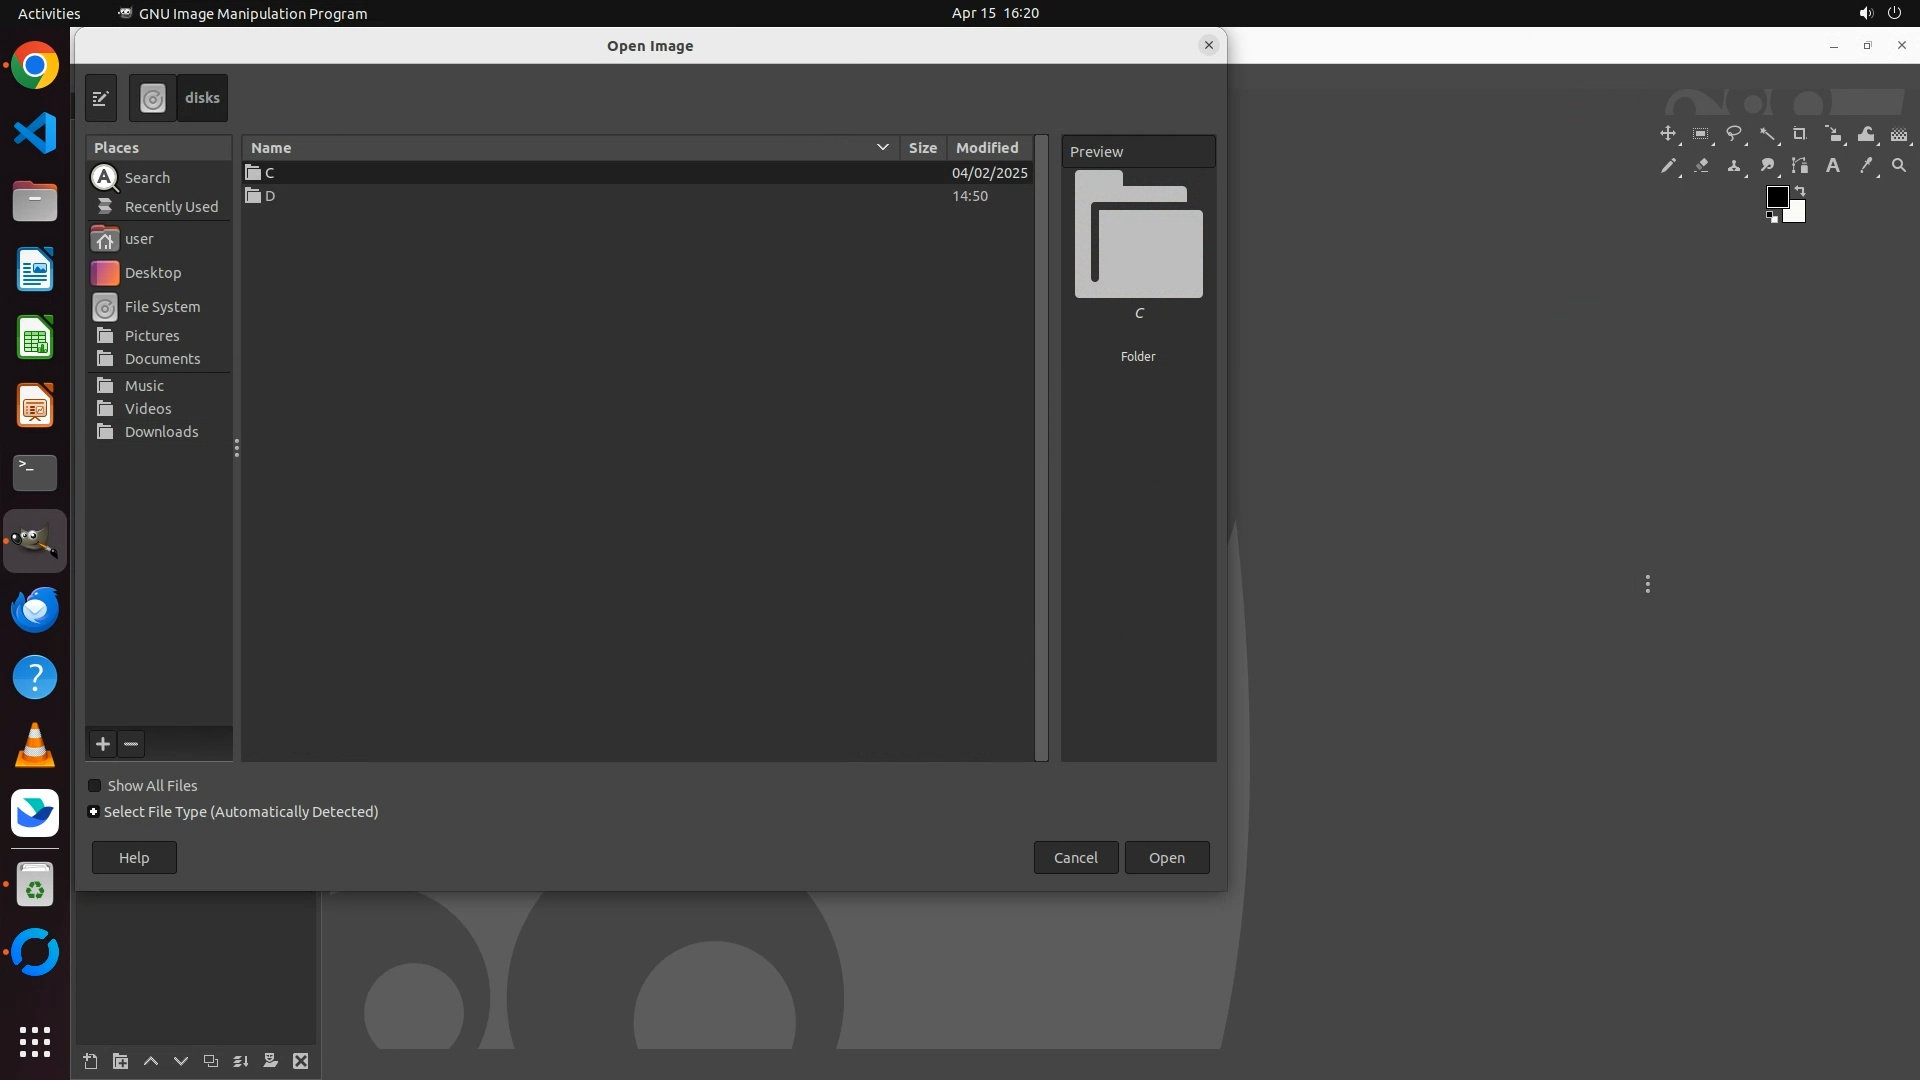Screen dimensions: 1920x1080
Task: Click the type-a-file-name pencil icon
Action: pyautogui.click(x=101, y=98)
